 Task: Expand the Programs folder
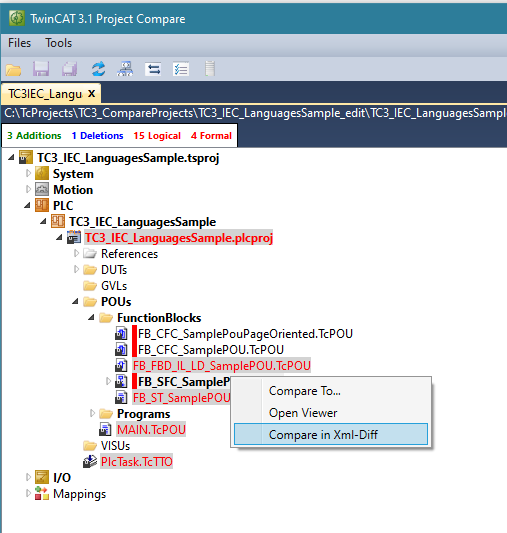click(92, 413)
